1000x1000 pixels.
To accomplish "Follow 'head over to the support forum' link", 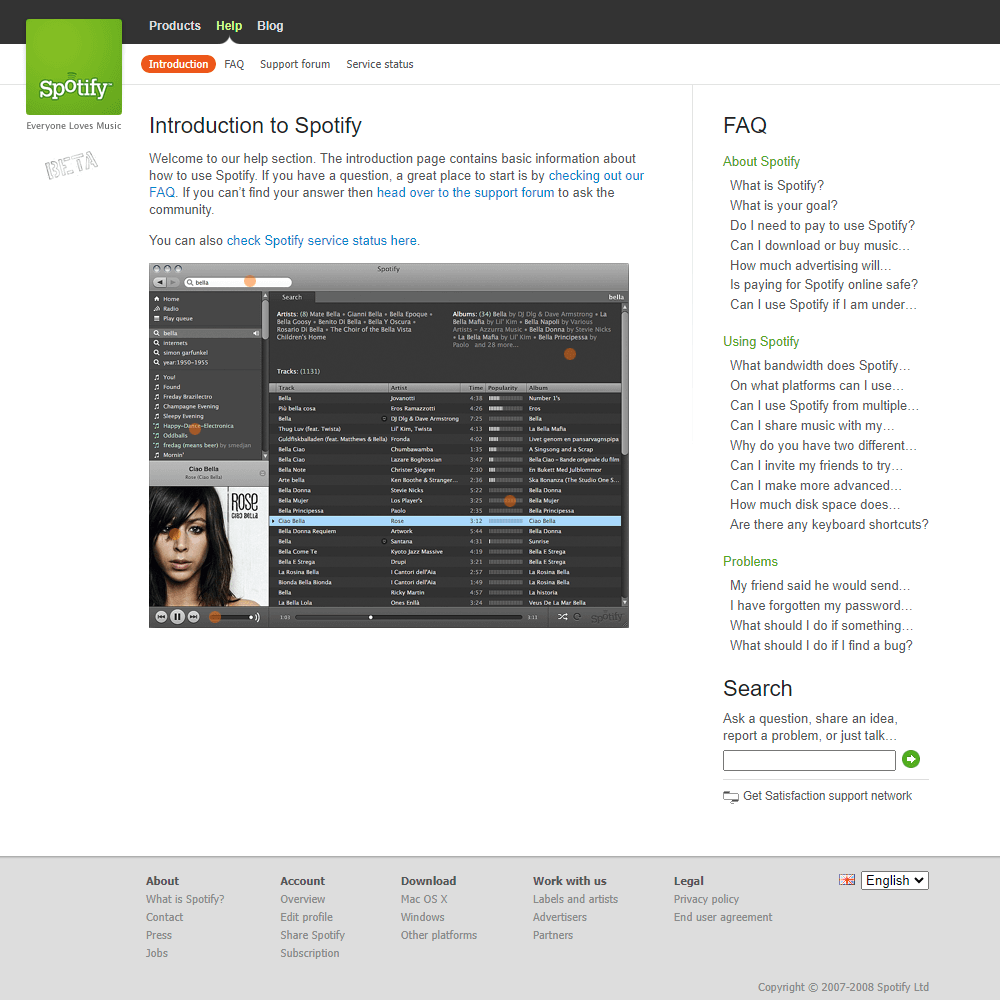I will click(466, 193).
